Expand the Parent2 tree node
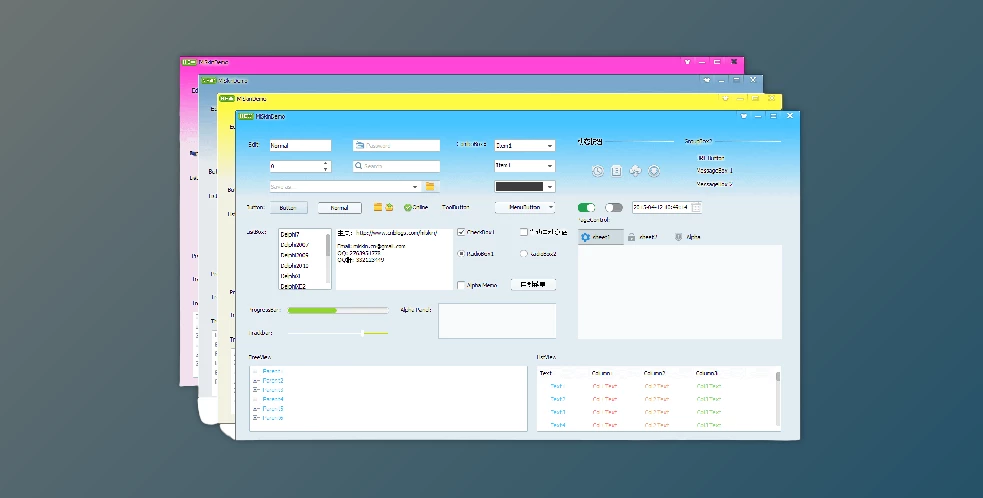Image resolution: width=983 pixels, height=498 pixels. coord(256,381)
